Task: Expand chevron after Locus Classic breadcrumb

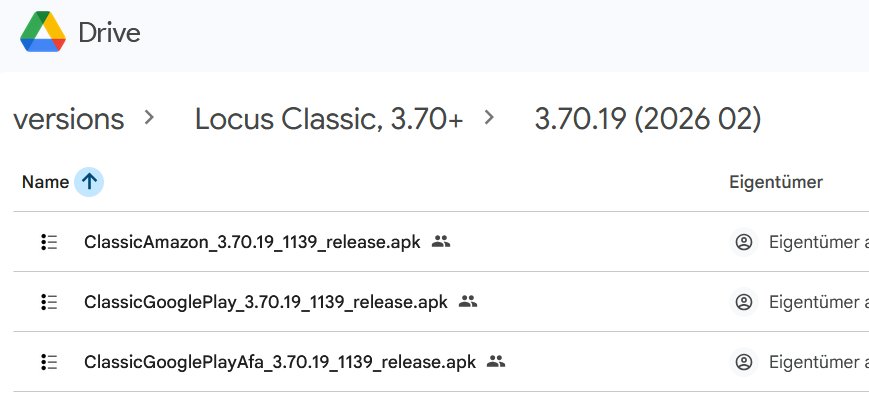Action: coord(489,118)
